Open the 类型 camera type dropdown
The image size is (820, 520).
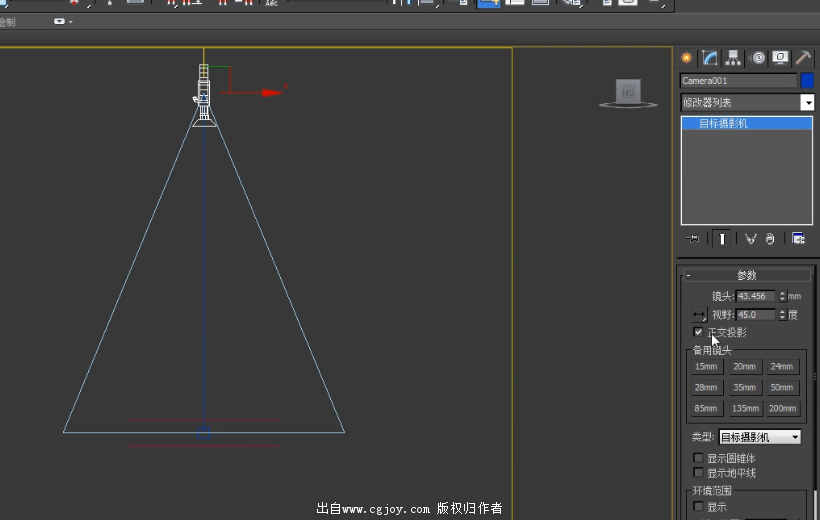click(x=760, y=437)
